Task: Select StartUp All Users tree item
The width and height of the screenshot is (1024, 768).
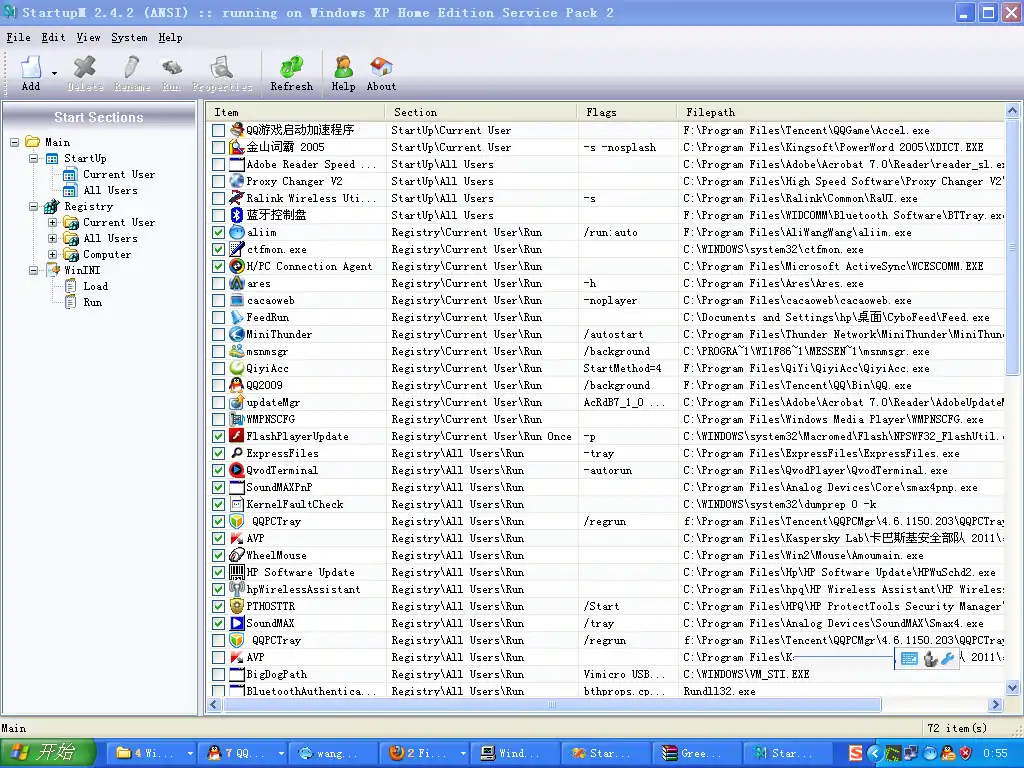Action: point(110,190)
